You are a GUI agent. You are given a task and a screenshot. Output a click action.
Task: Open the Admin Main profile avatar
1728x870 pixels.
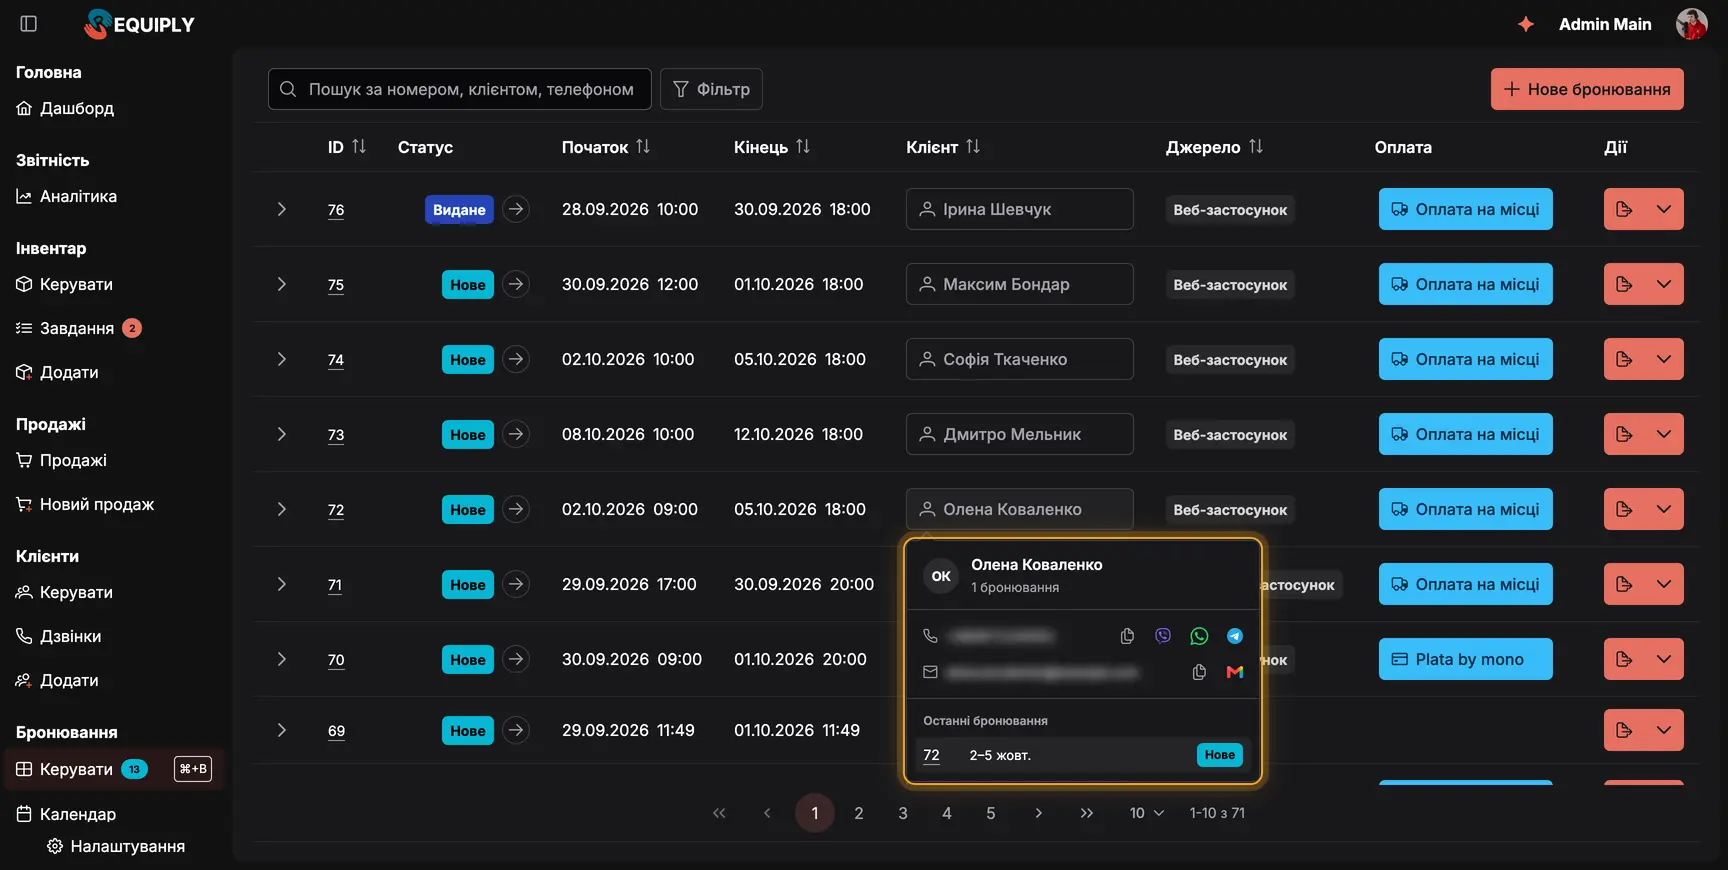(x=1691, y=24)
